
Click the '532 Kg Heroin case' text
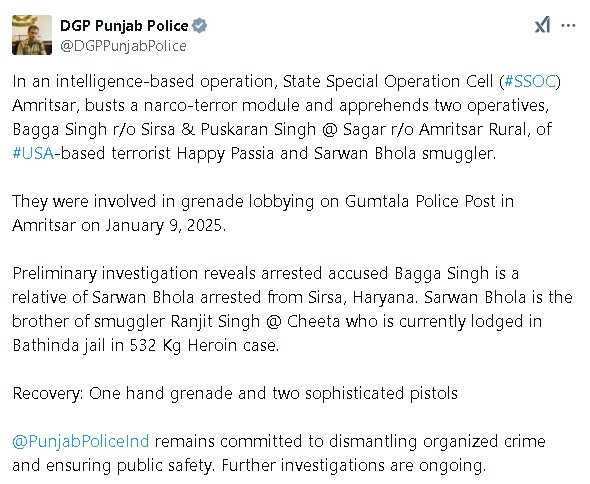click(x=204, y=345)
